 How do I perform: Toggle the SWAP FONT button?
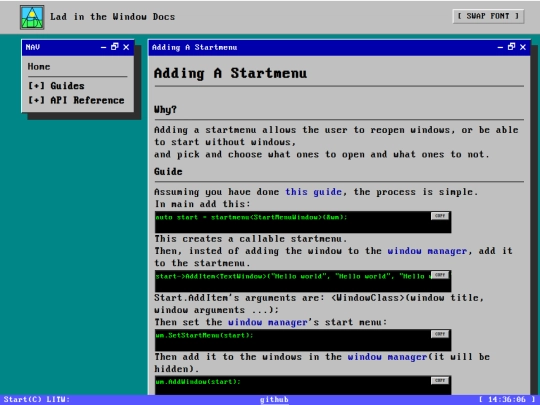coord(488,16)
